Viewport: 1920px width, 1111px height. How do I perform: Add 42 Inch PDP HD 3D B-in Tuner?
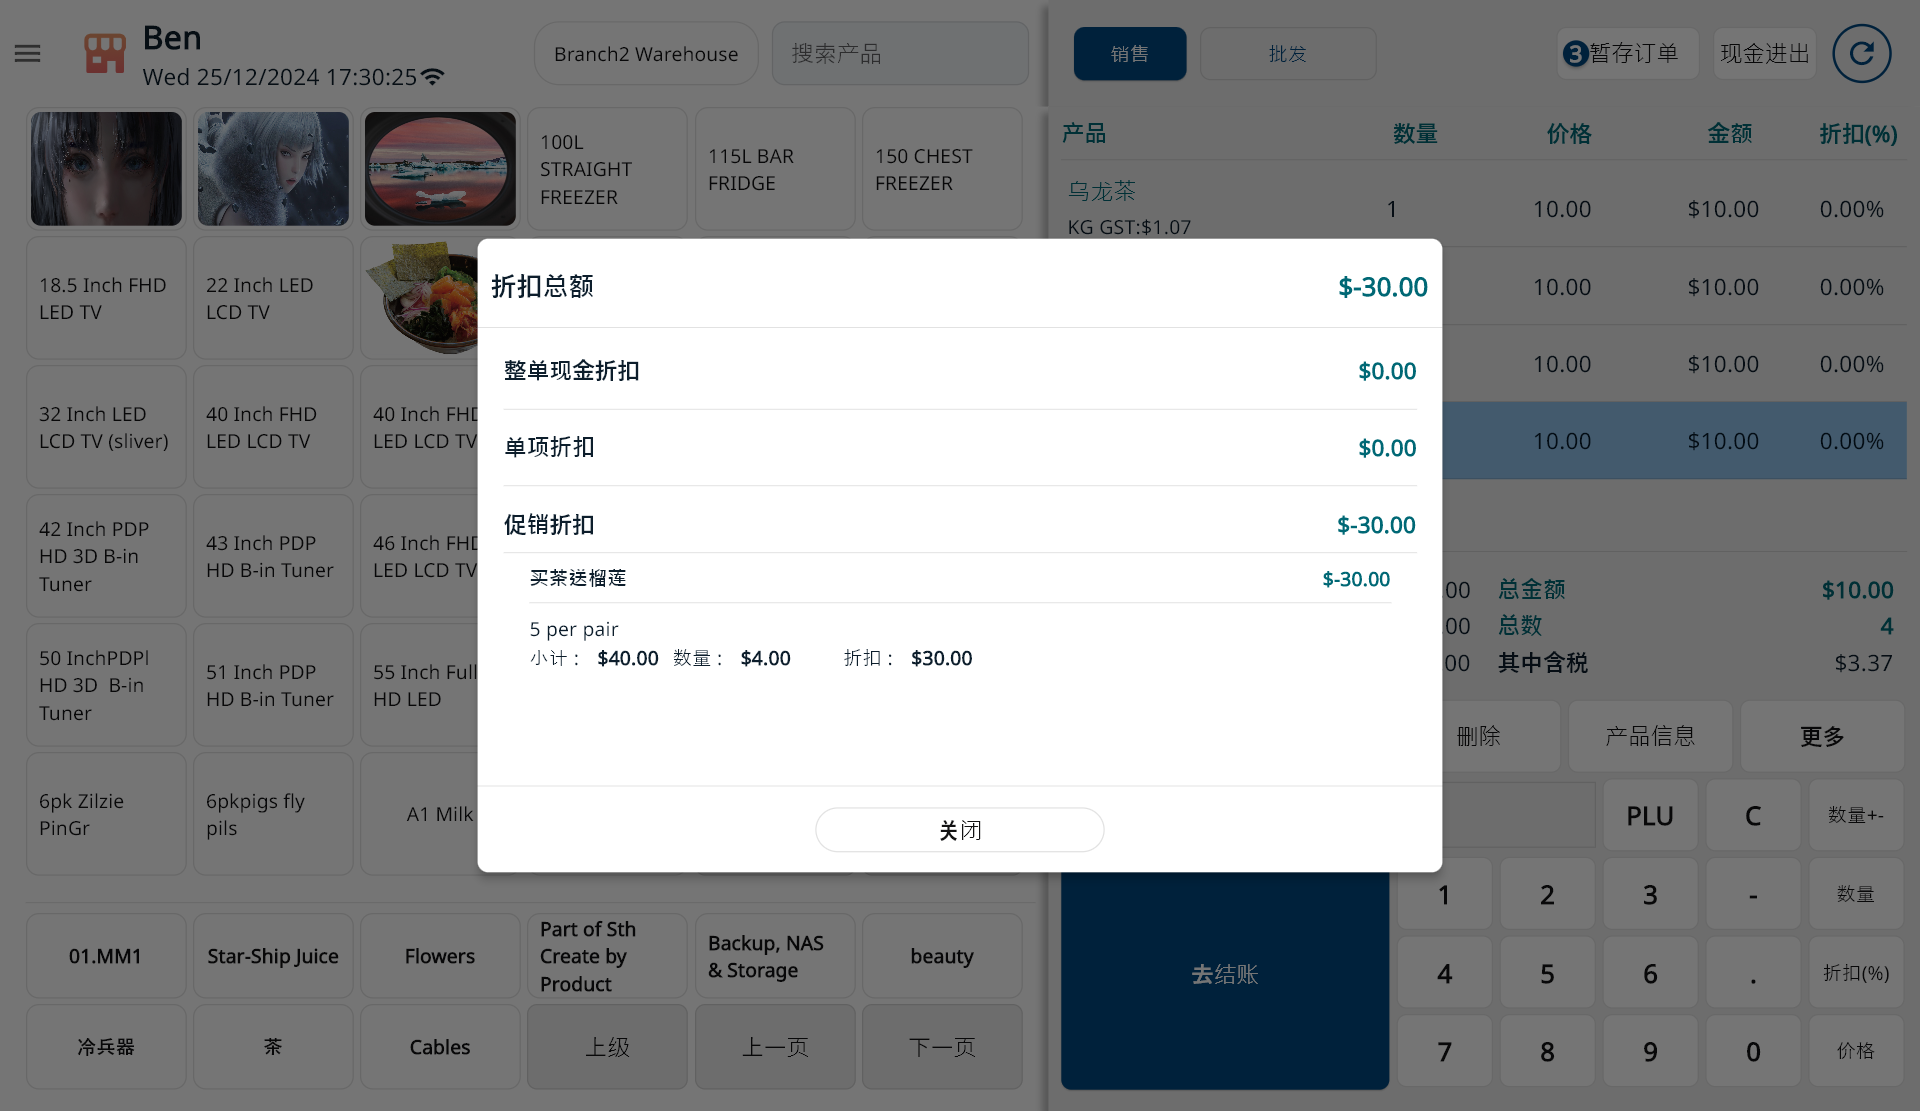tap(106, 556)
